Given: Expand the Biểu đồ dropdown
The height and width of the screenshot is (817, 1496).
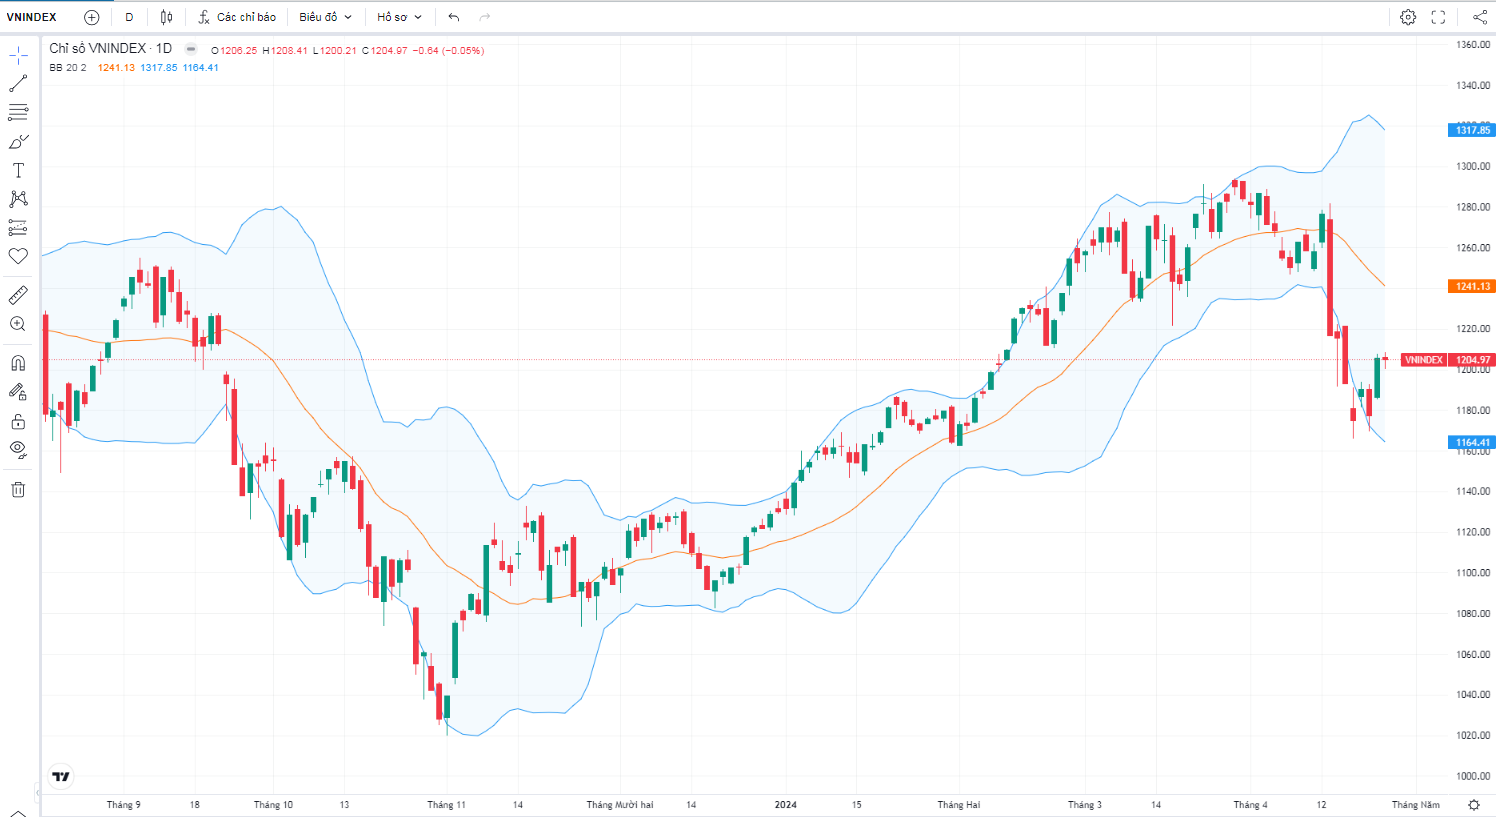Looking at the screenshot, I should click(325, 17).
